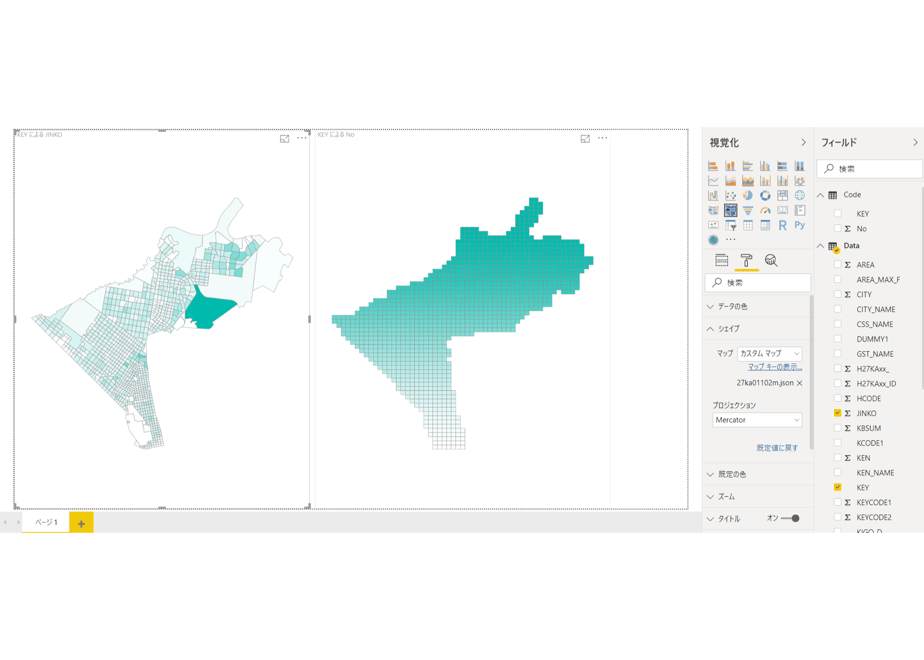The width and height of the screenshot is (924, 660).
Task: Click the 既定値に戻す link
Action: point(777,448)
